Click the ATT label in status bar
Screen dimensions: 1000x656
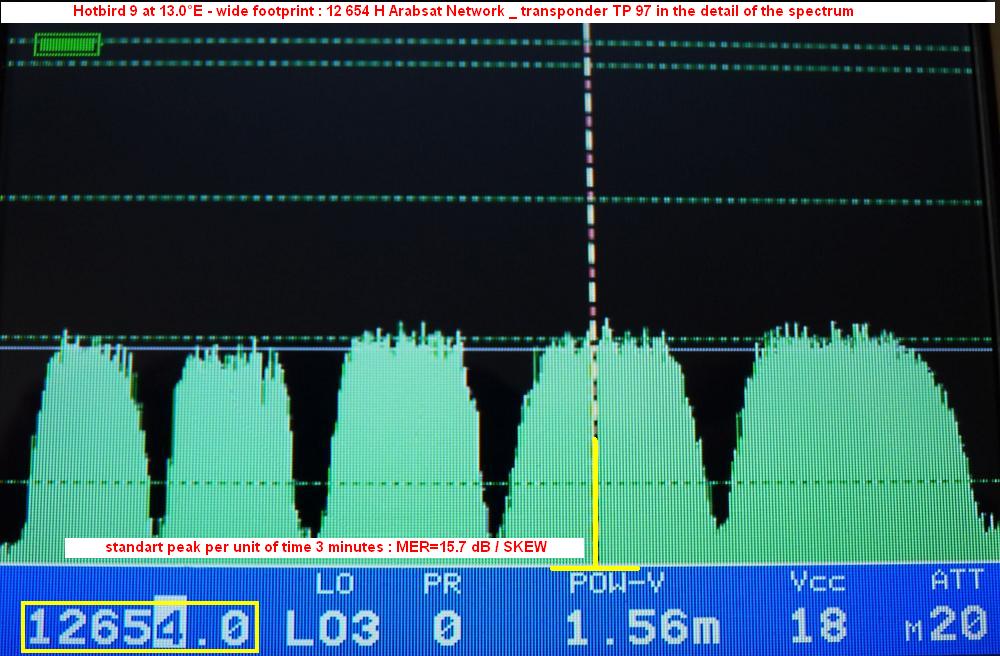click(957, 581)
